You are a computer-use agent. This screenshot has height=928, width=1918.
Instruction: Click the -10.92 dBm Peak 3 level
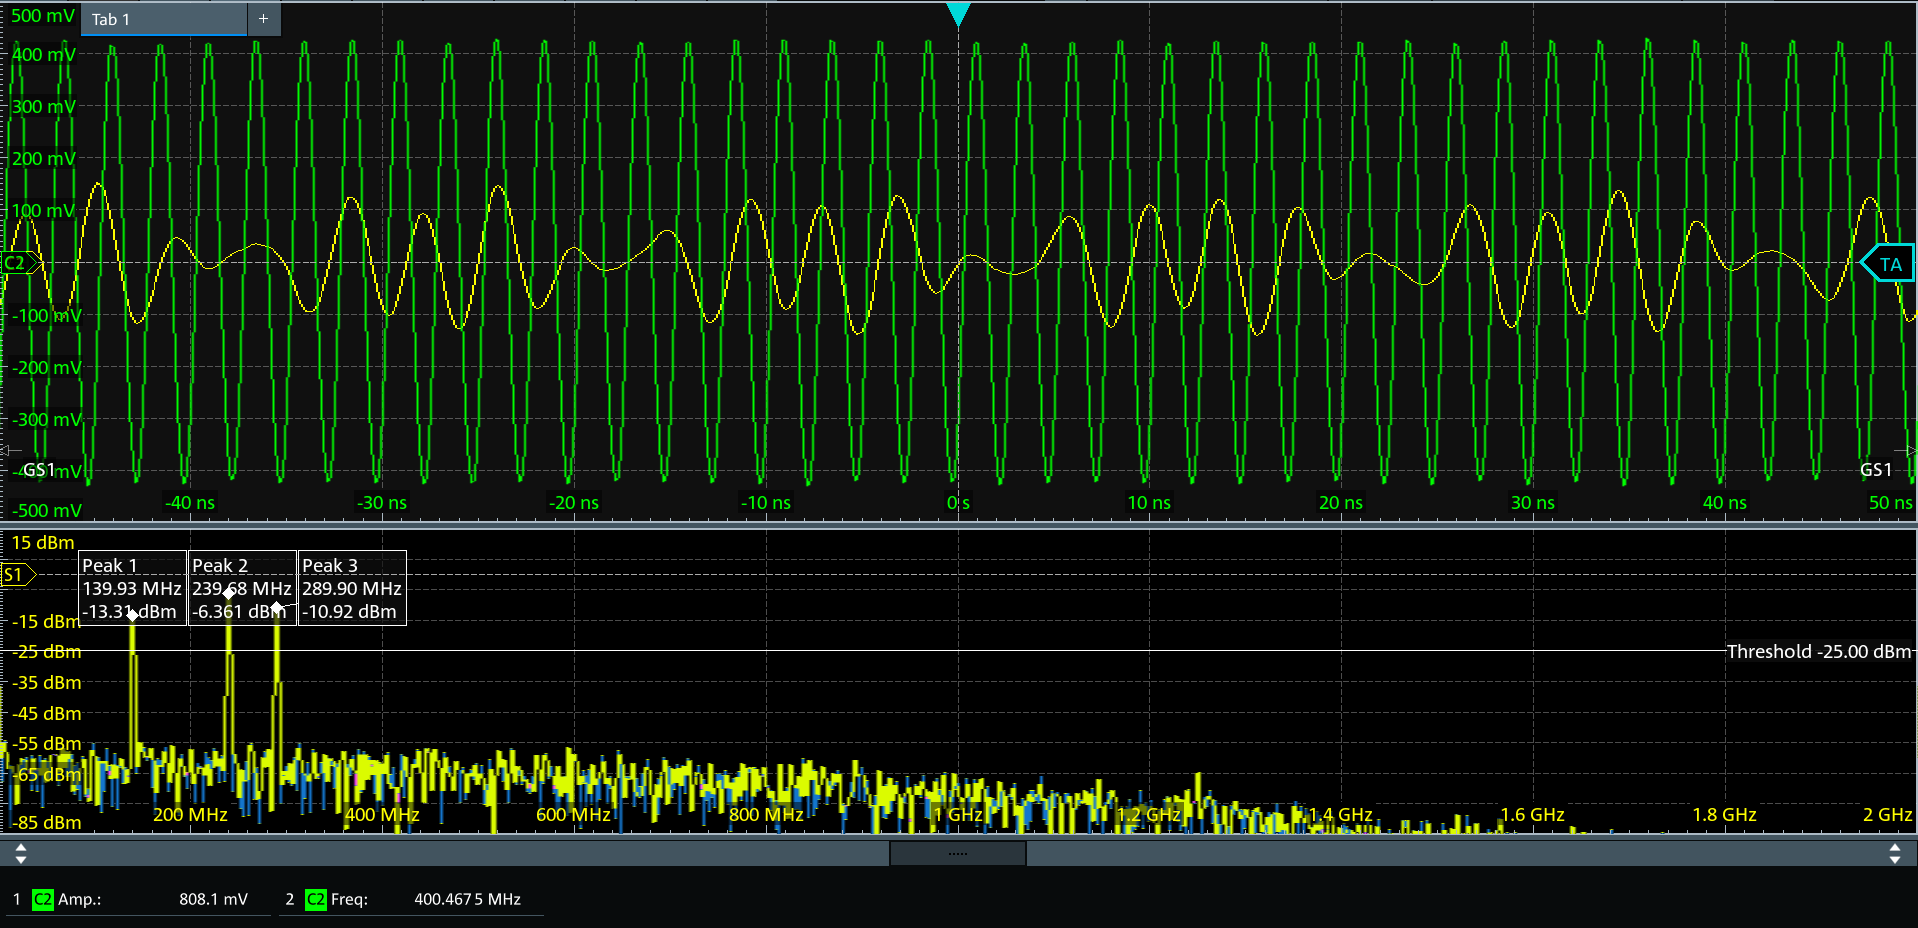tap(349, 612)
